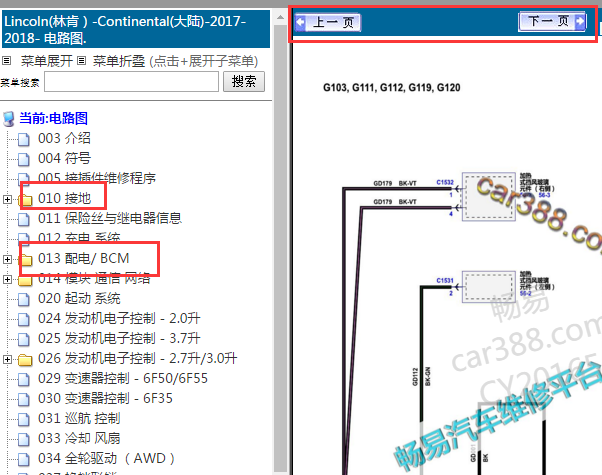Click the page icon beside 024 发动机电子控制
The height and width of the screenshot is (475, 602).
point(24,319)
